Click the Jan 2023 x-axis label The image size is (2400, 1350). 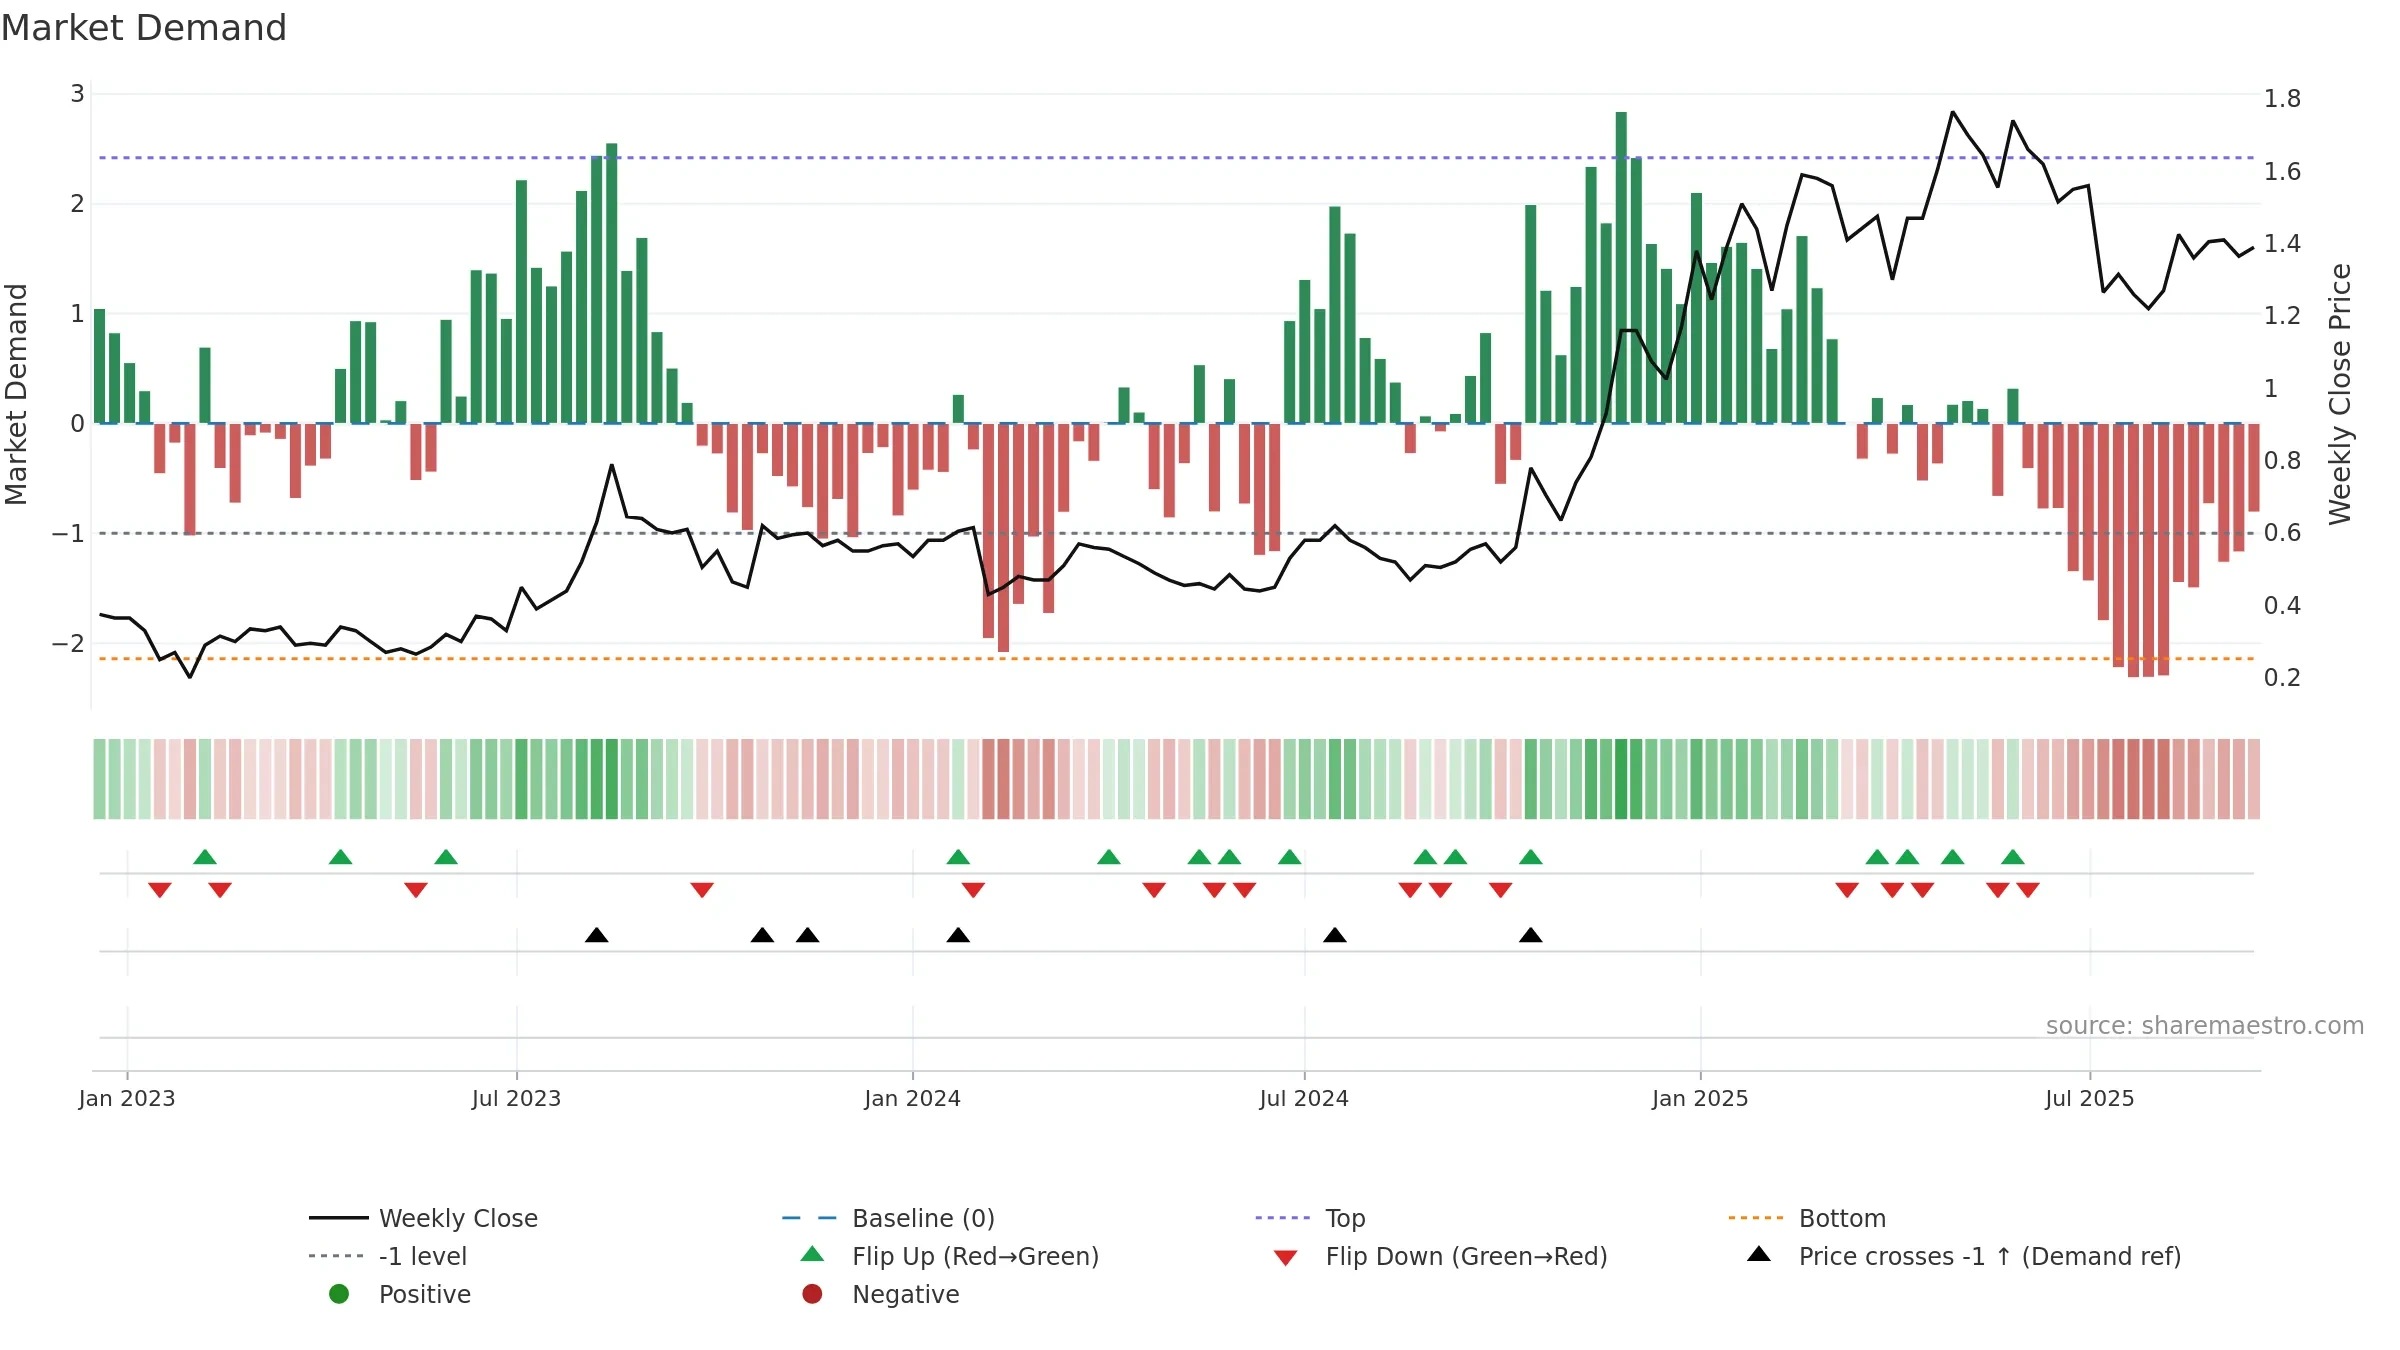point(127,1098)
